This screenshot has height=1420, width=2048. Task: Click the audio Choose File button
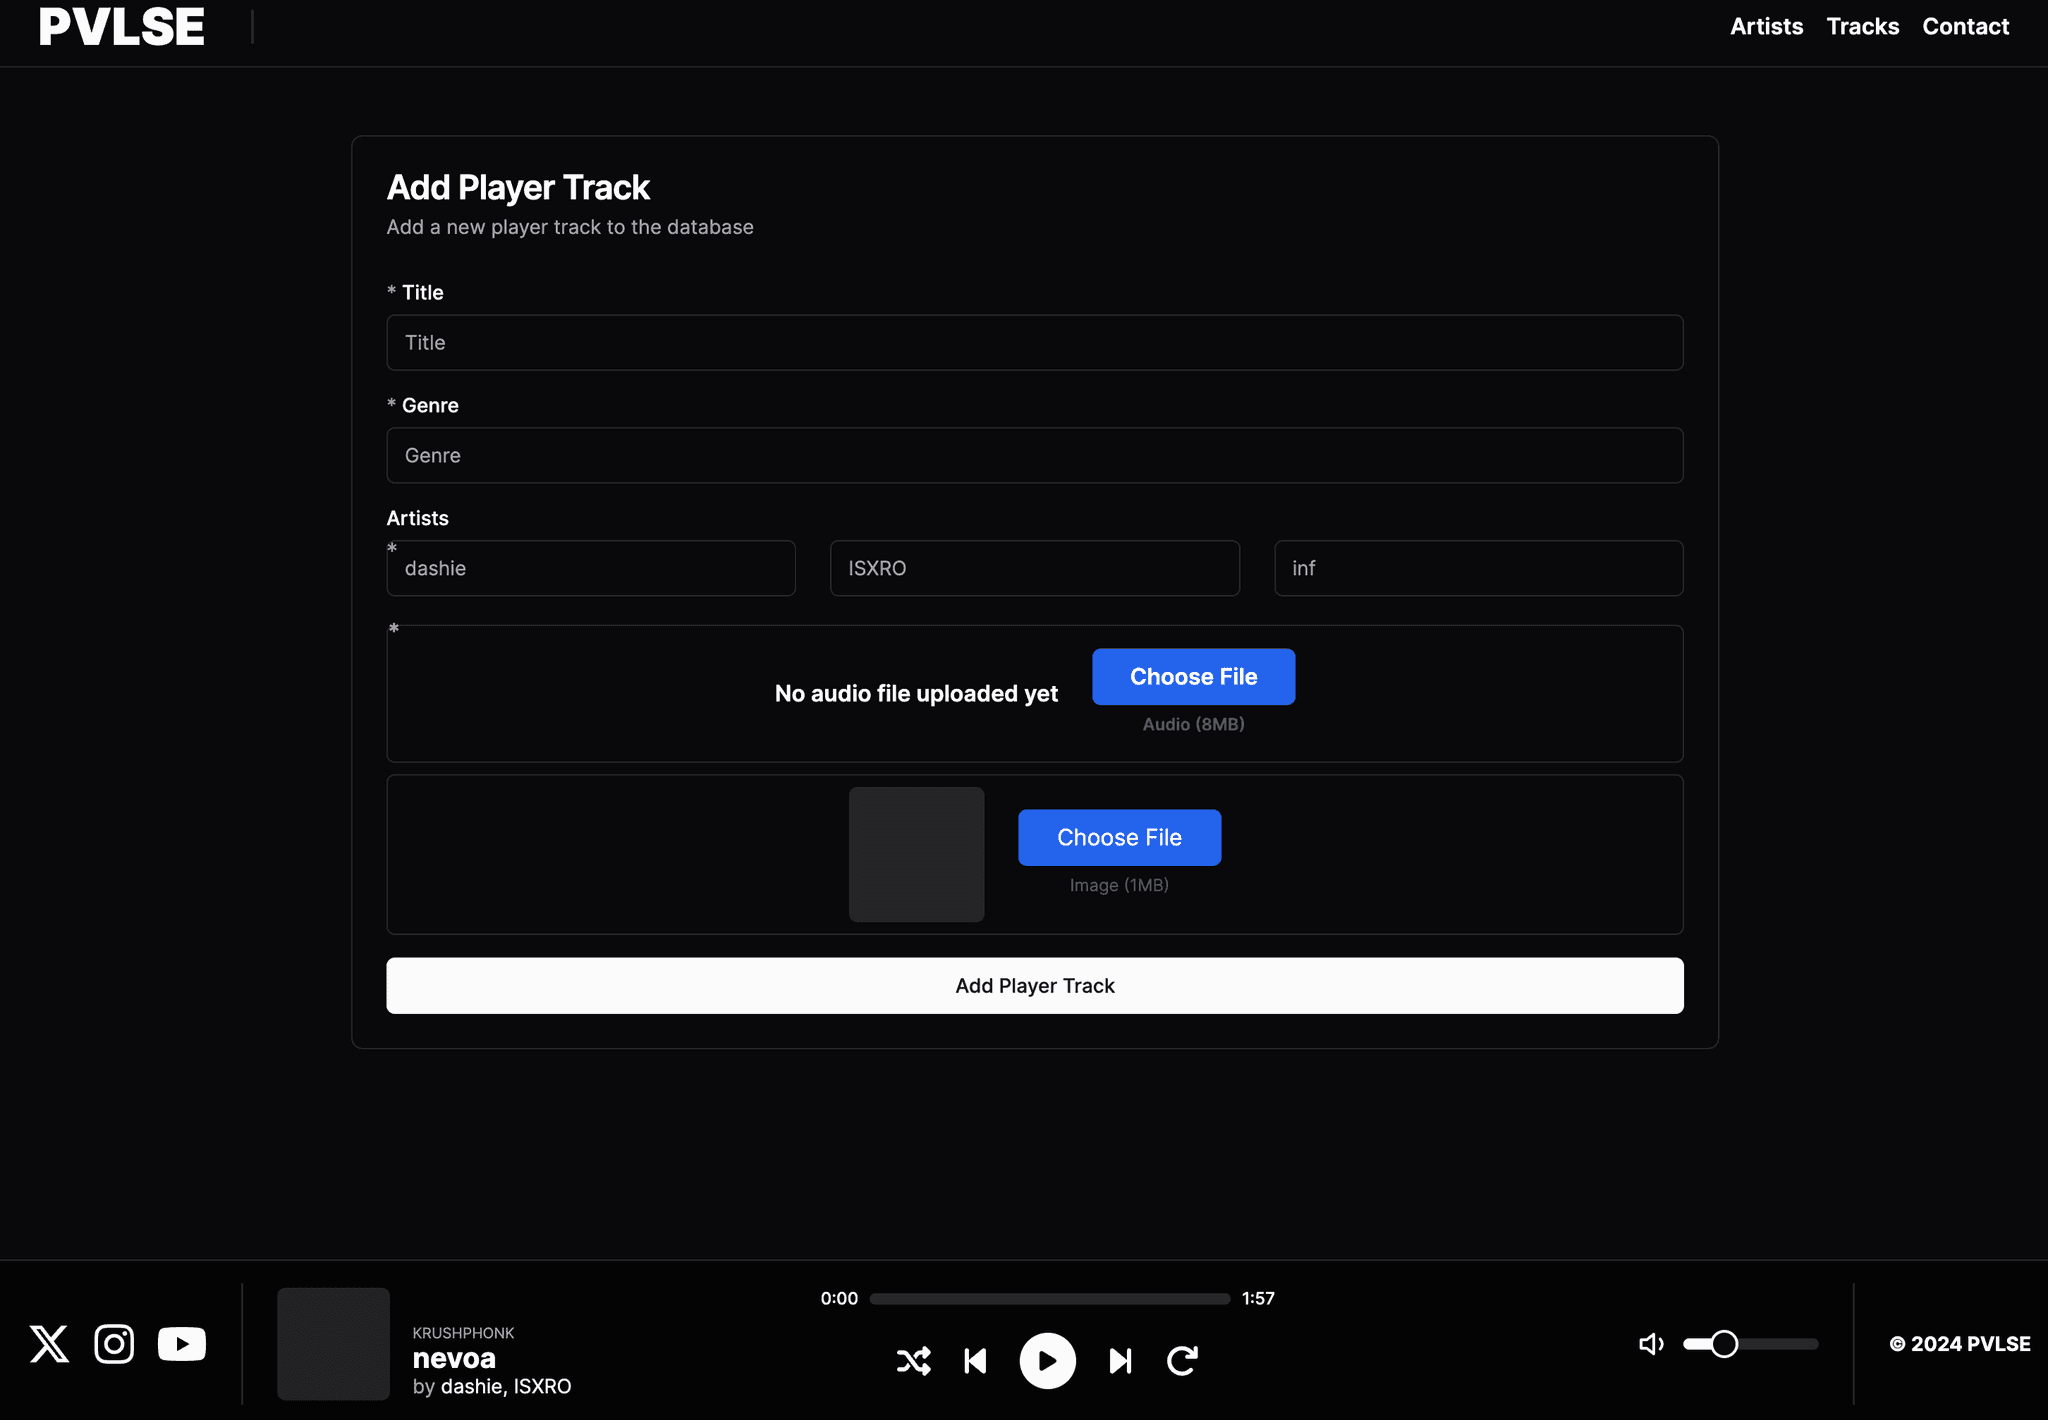click(1194, 676)
